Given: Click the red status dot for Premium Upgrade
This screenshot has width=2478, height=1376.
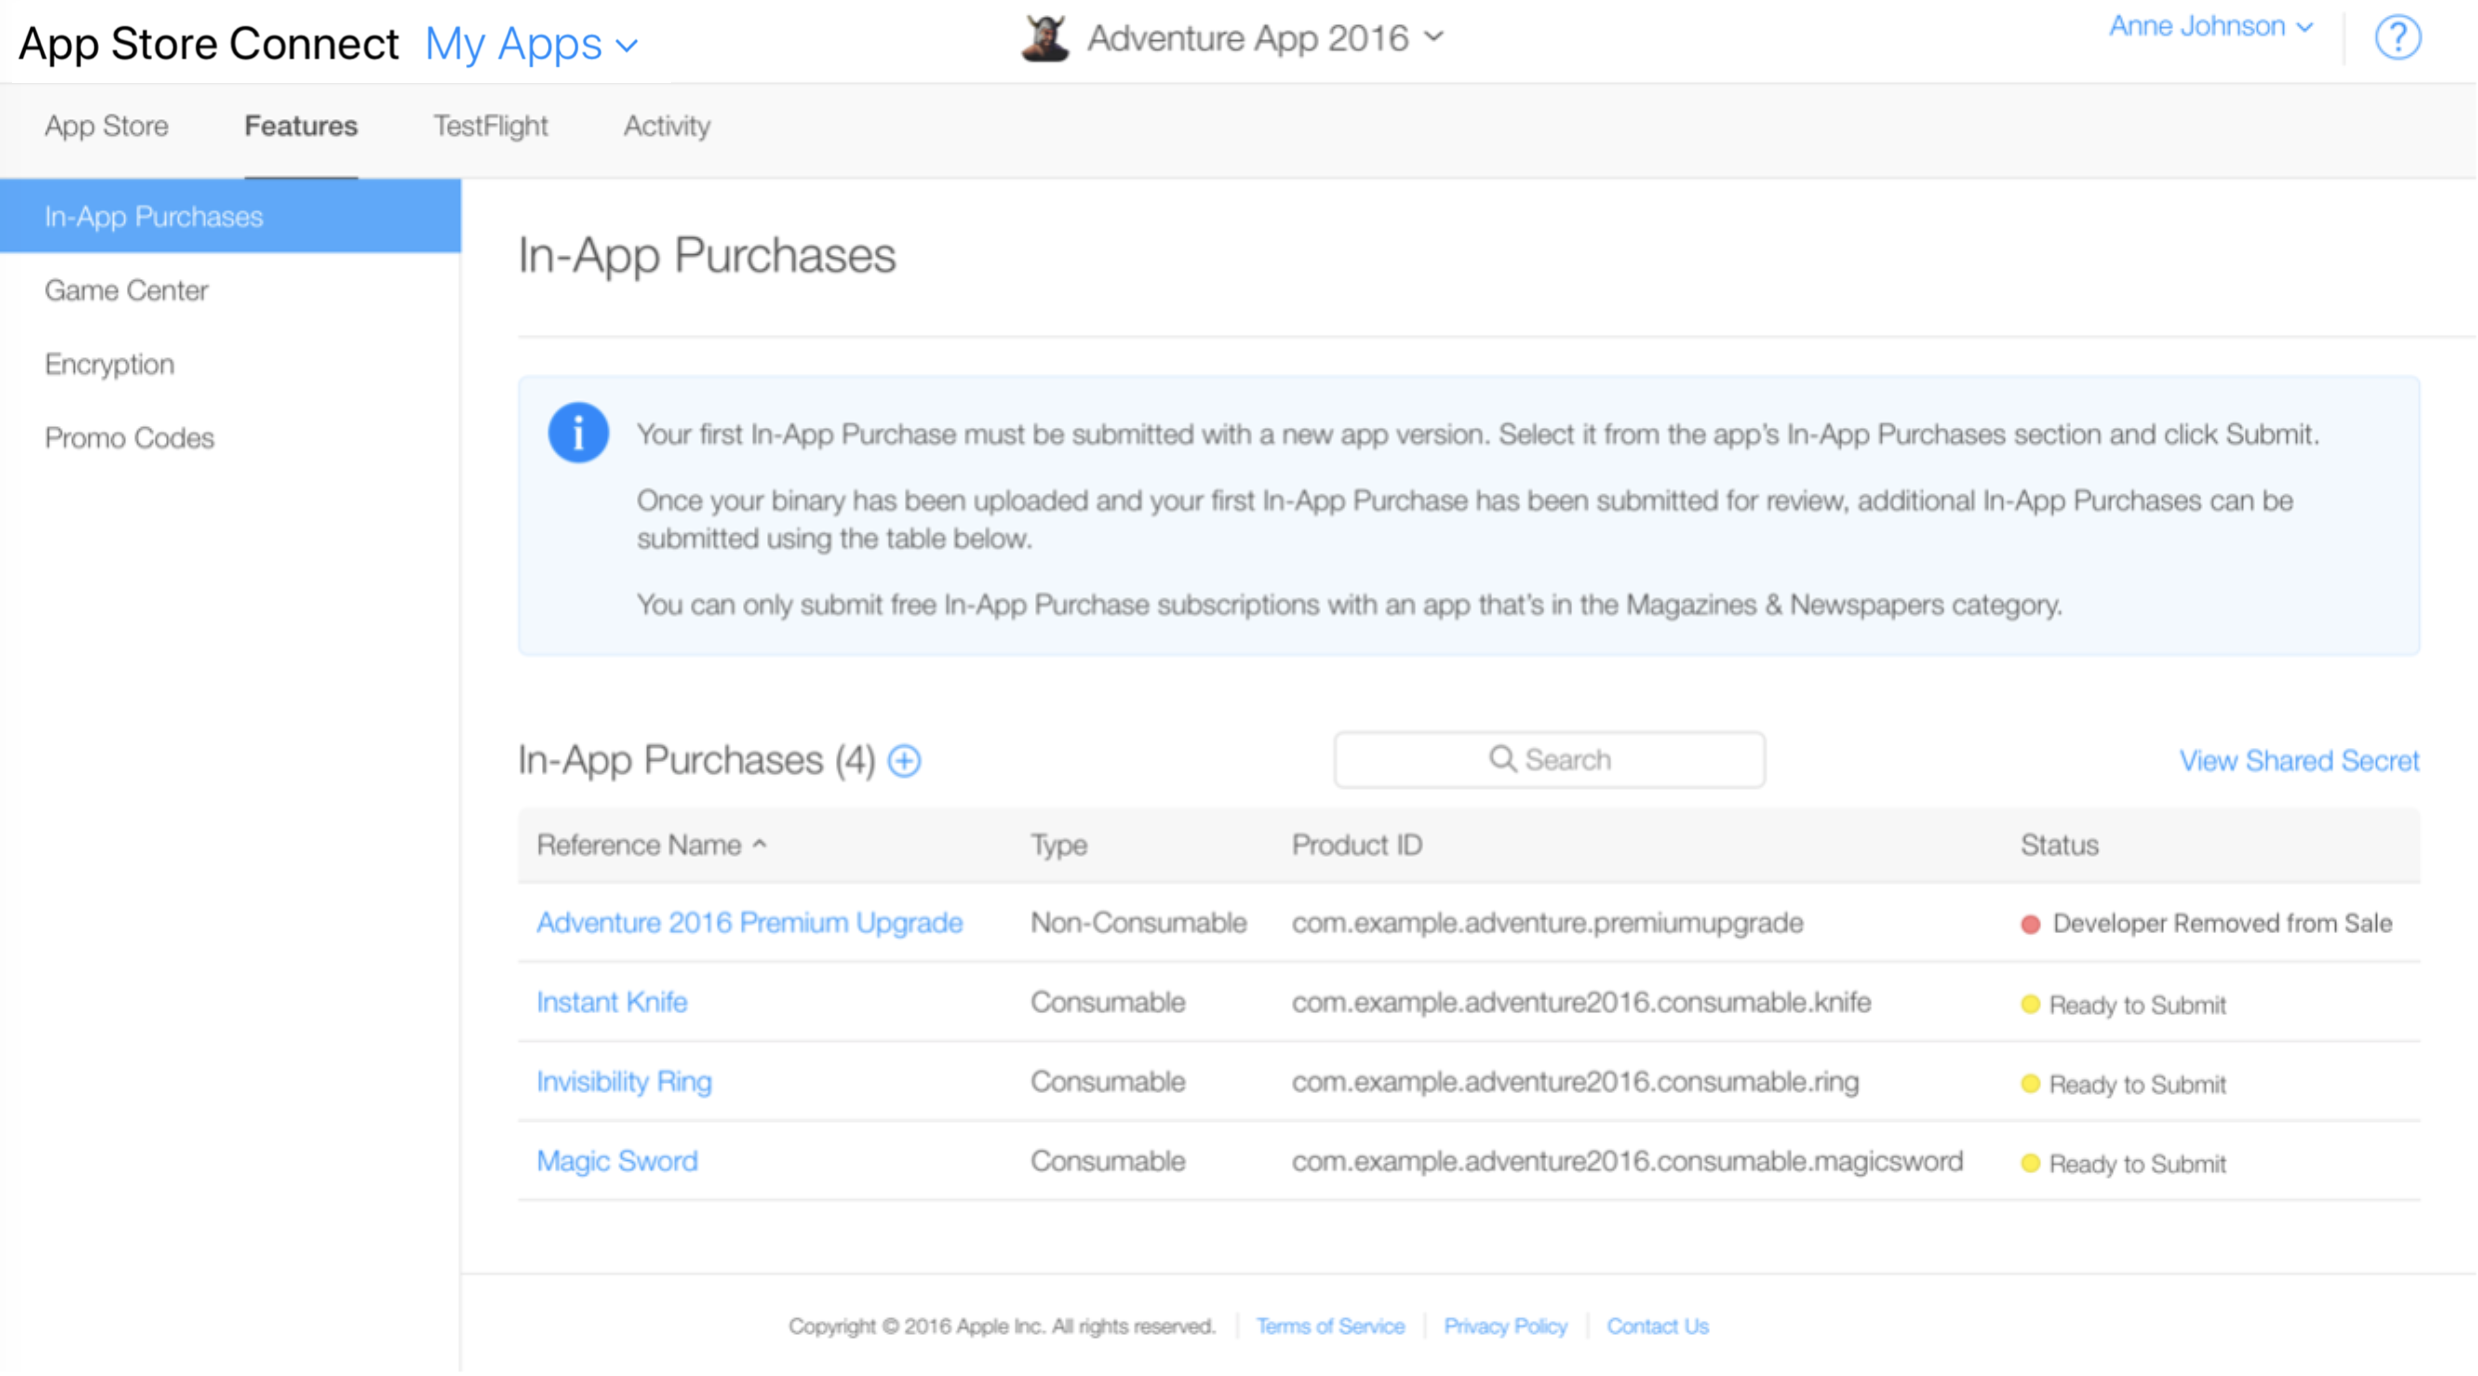Looking at the screenshot, I should click(x=2030, y=924).
